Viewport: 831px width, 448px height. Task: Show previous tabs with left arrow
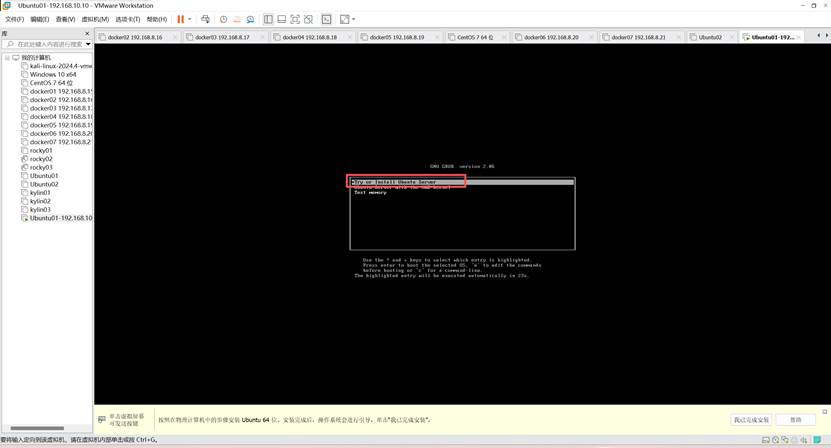[819, 36]
